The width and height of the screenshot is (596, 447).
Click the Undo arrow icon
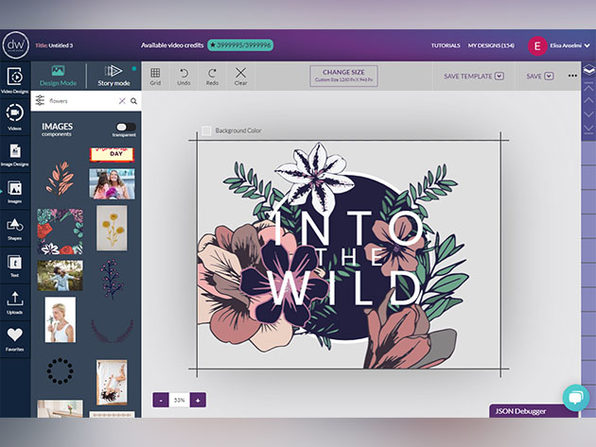click(184, 76)
